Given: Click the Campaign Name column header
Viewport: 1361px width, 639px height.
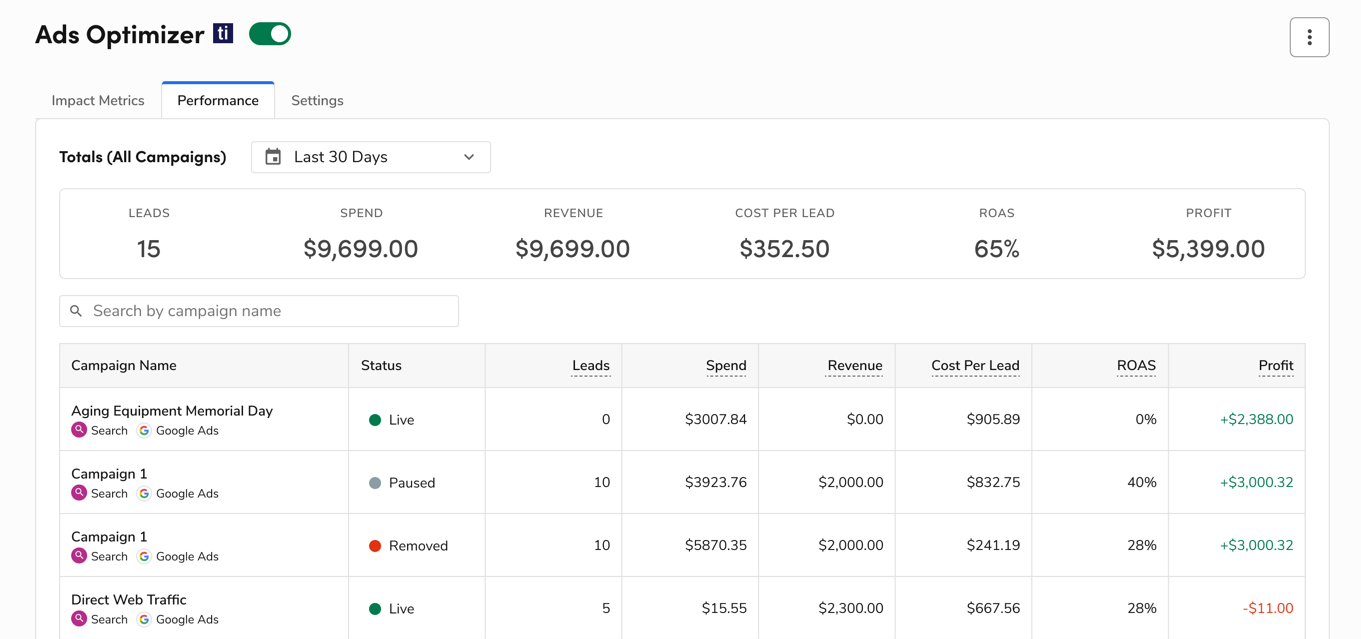Looking at the screenshot, I should (x=124, y=366).
